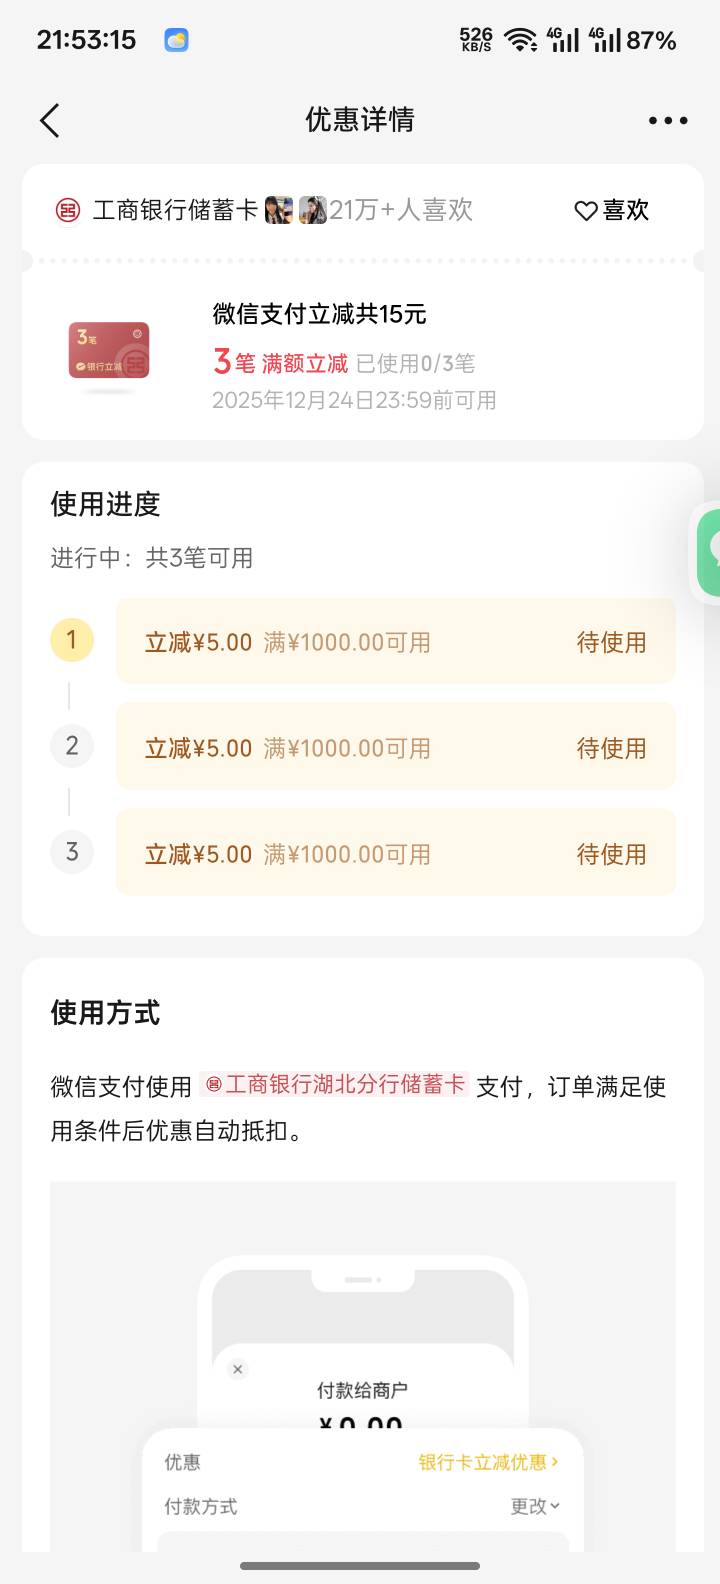Tap 已使用0/3笔 usage progress text
Screen dimensions: 720x1584
point(415,363)
